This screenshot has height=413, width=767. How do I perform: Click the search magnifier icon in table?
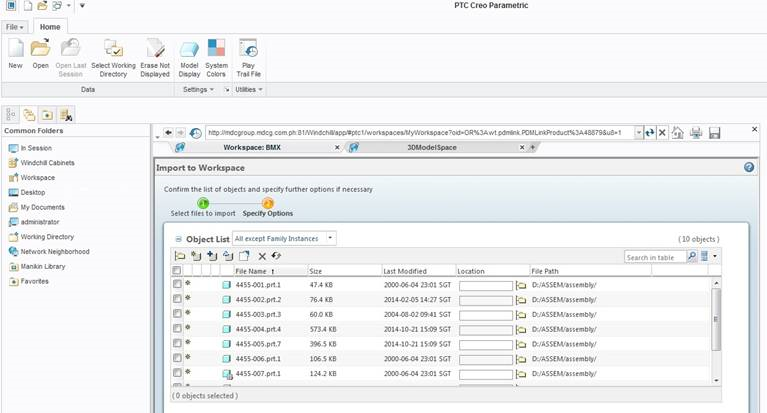pyautogui.click(x=692, y=256)
